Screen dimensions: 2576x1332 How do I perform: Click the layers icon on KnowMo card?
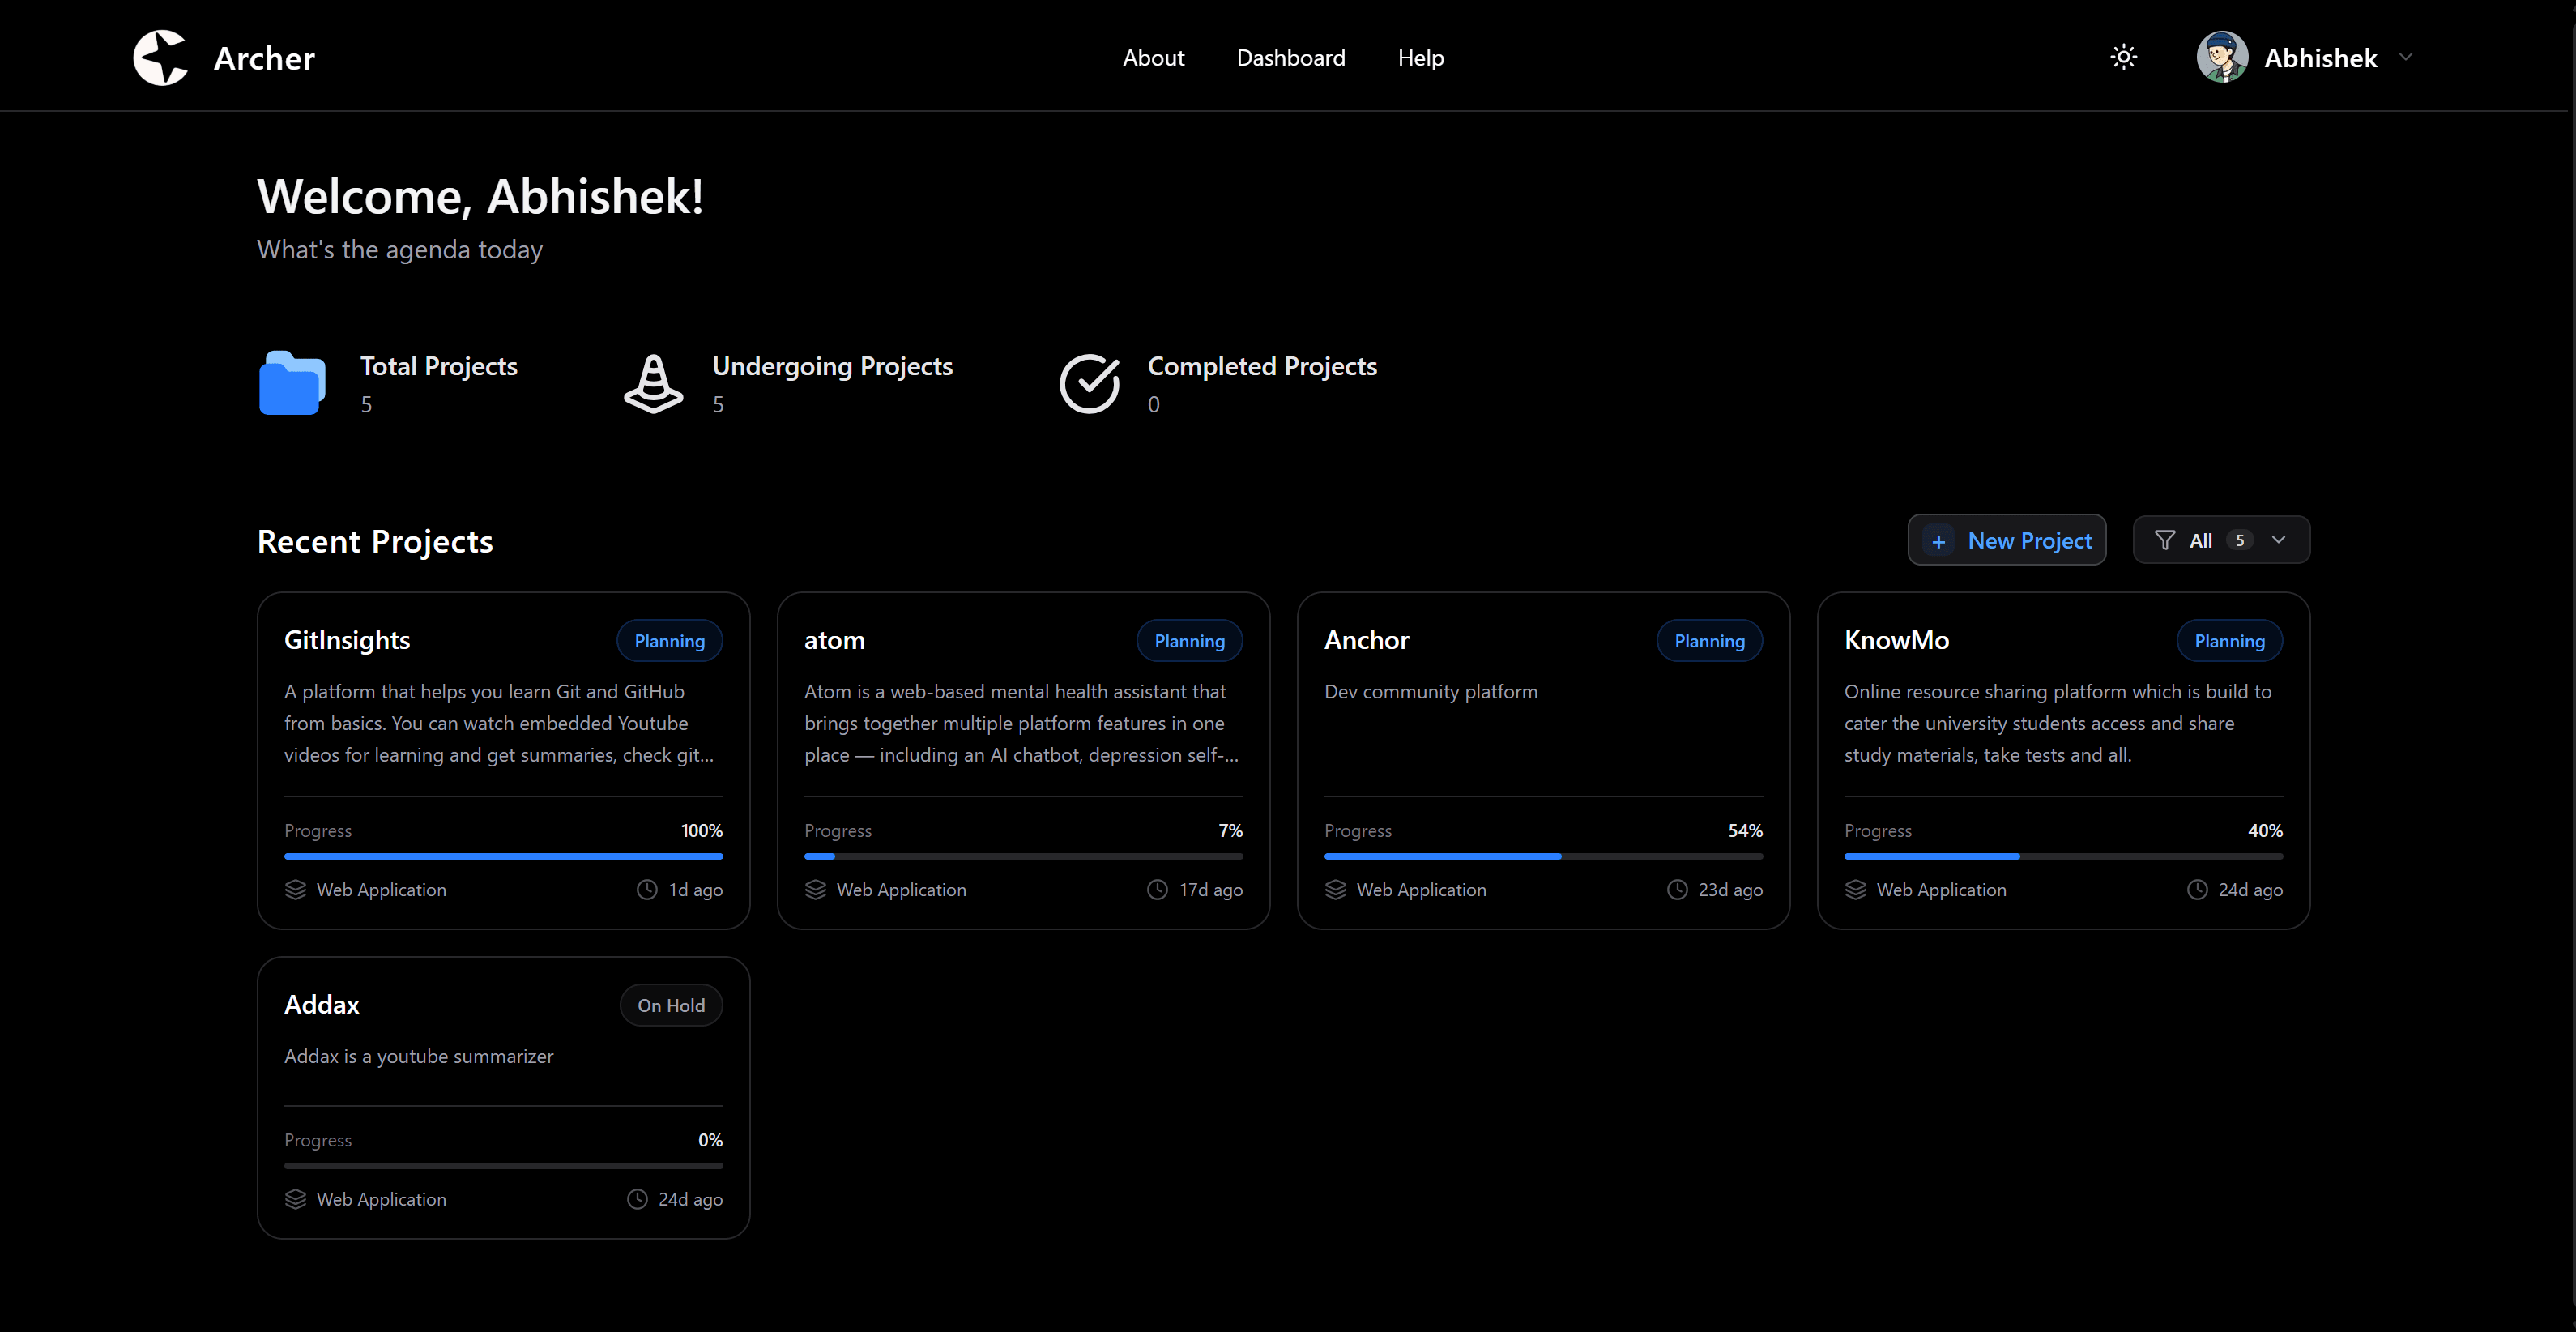(x=1855, y=889)
